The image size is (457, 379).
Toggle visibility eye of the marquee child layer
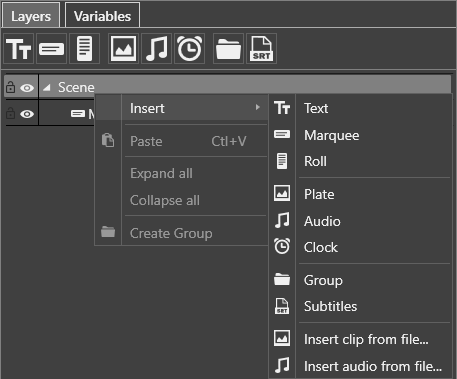27,114
